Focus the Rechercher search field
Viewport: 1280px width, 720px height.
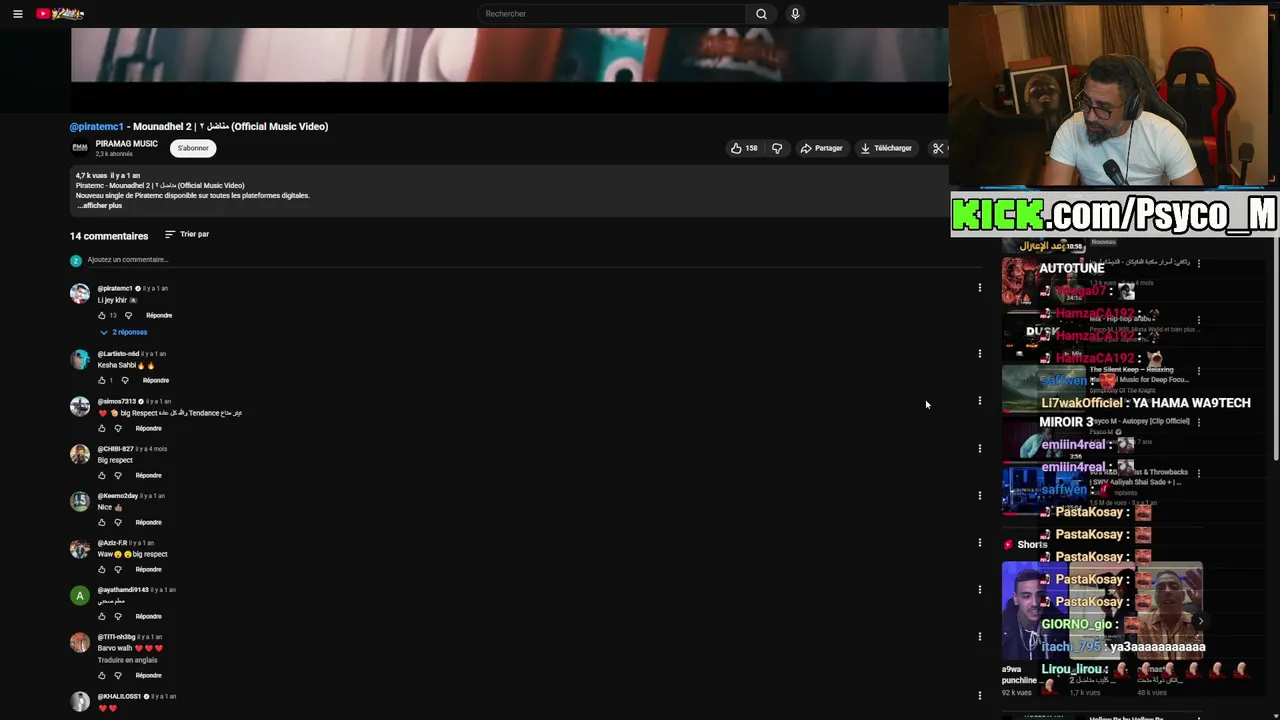[611, 14]
